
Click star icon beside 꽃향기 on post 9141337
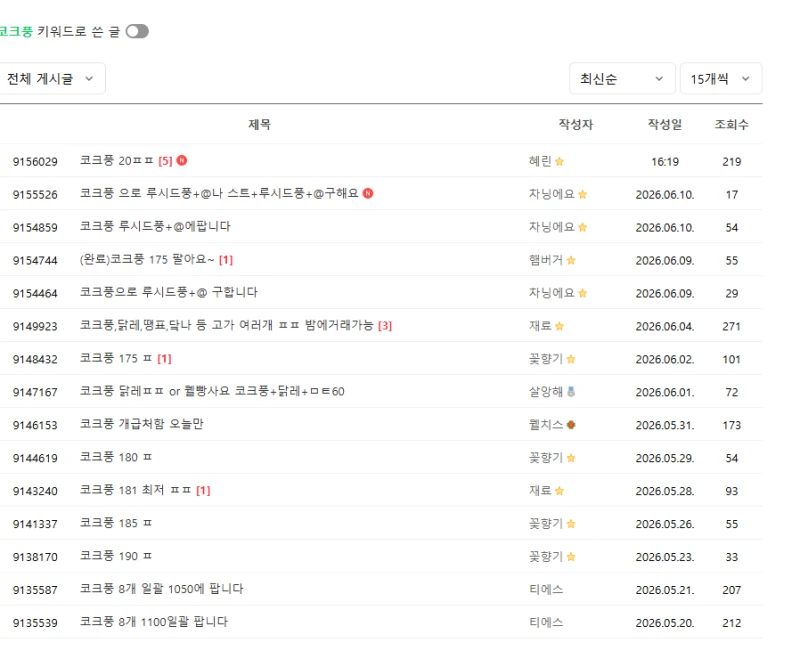coord(571,523)
